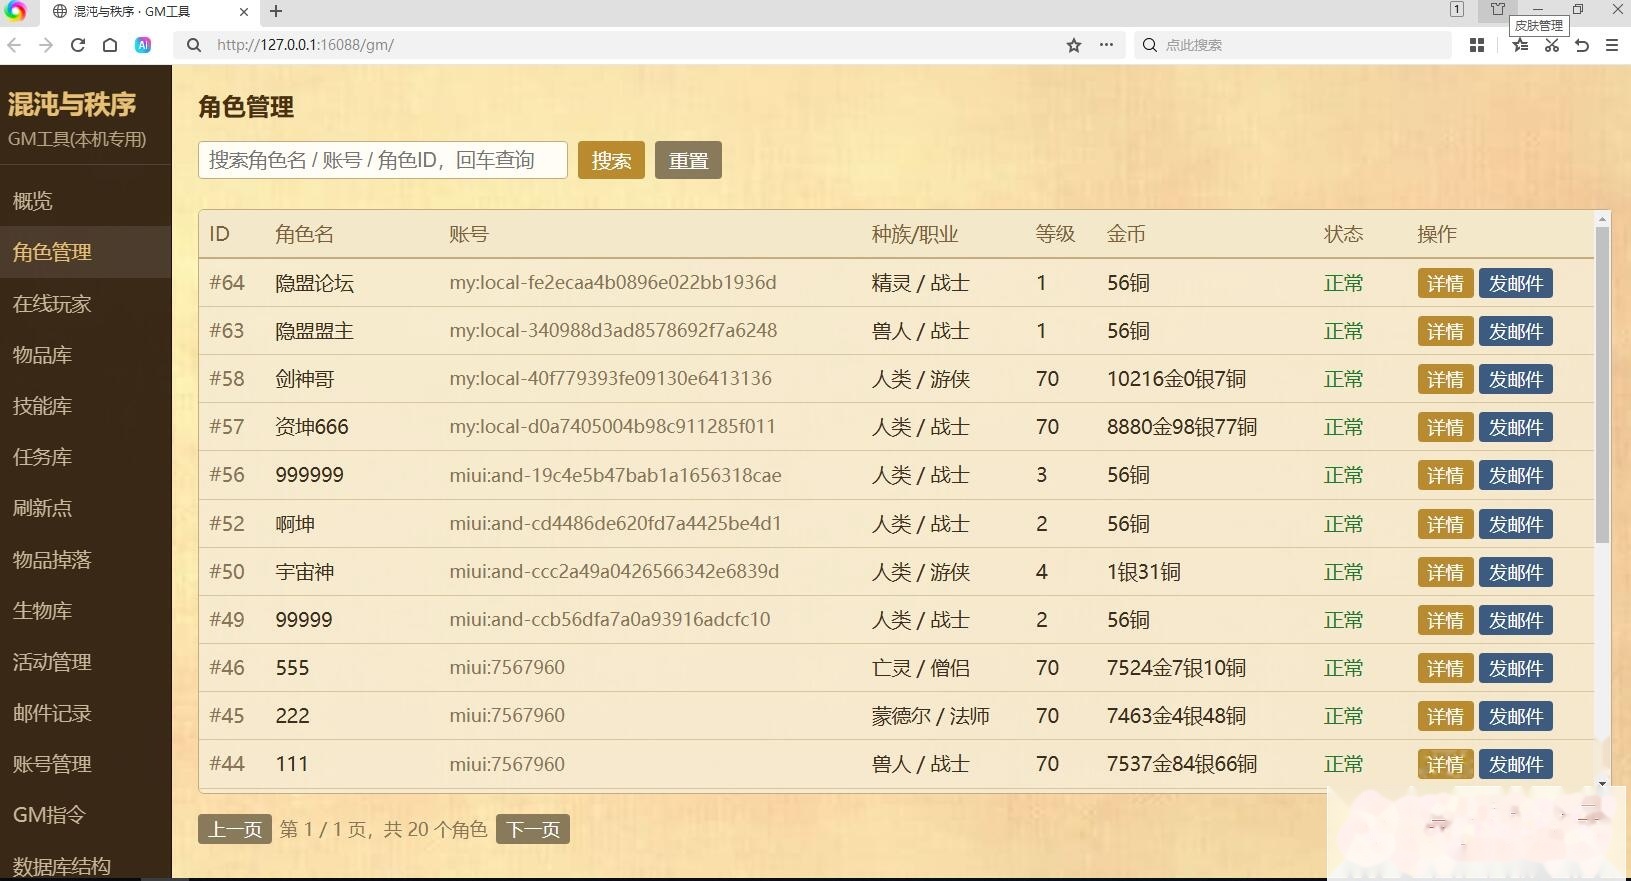This screenshot has width=1631, height=881.
Task: Send mail to character 剑神哥
Action: pos(1516,379)
